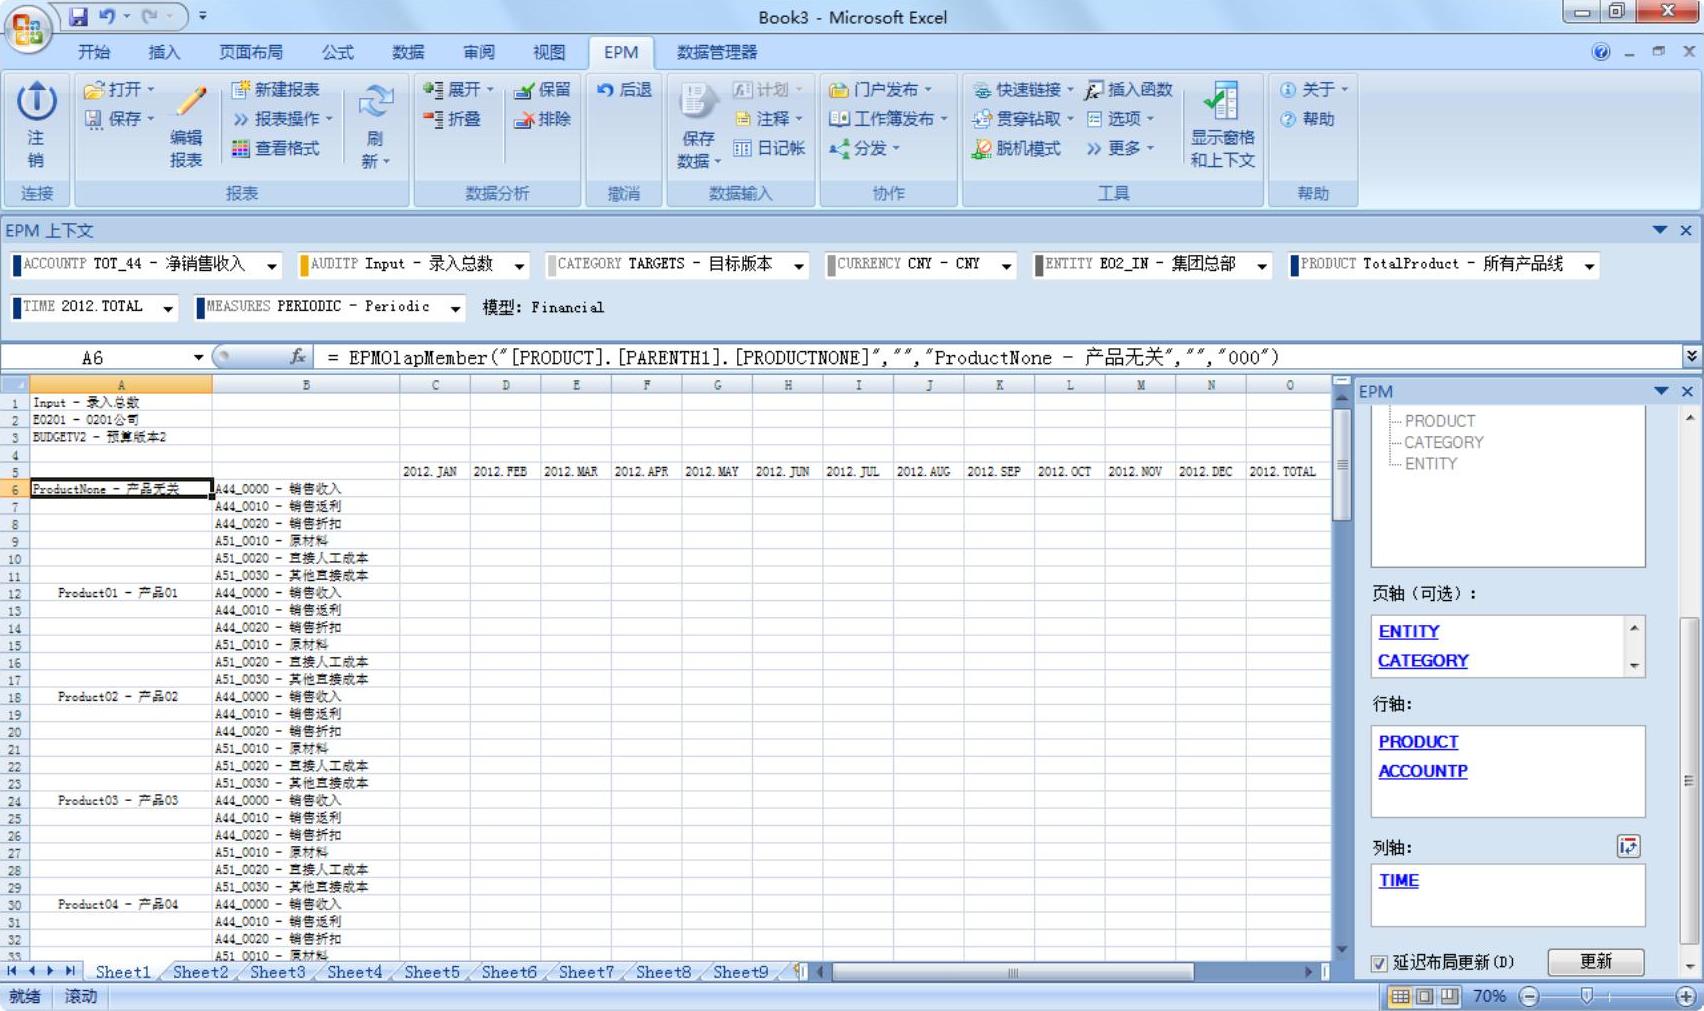Open the AUDITP Input context dropdown
Viewport: 1704px width, 1011px height.
pyautogui.click(x=519, y=265)
